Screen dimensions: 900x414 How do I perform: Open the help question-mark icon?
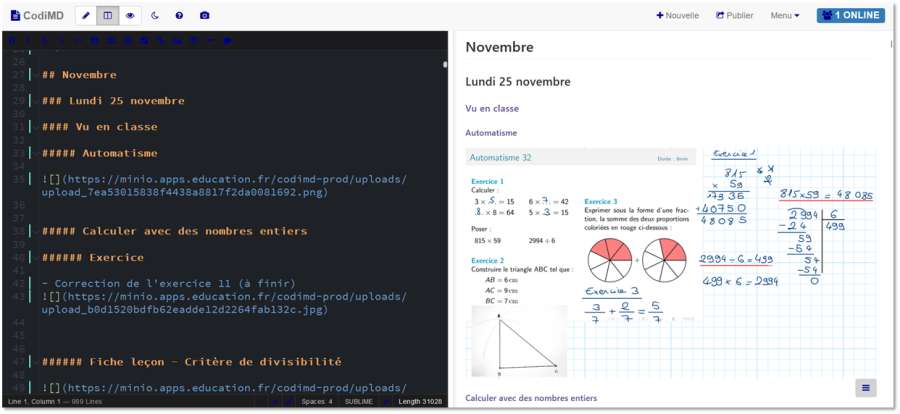coord(179,16)
